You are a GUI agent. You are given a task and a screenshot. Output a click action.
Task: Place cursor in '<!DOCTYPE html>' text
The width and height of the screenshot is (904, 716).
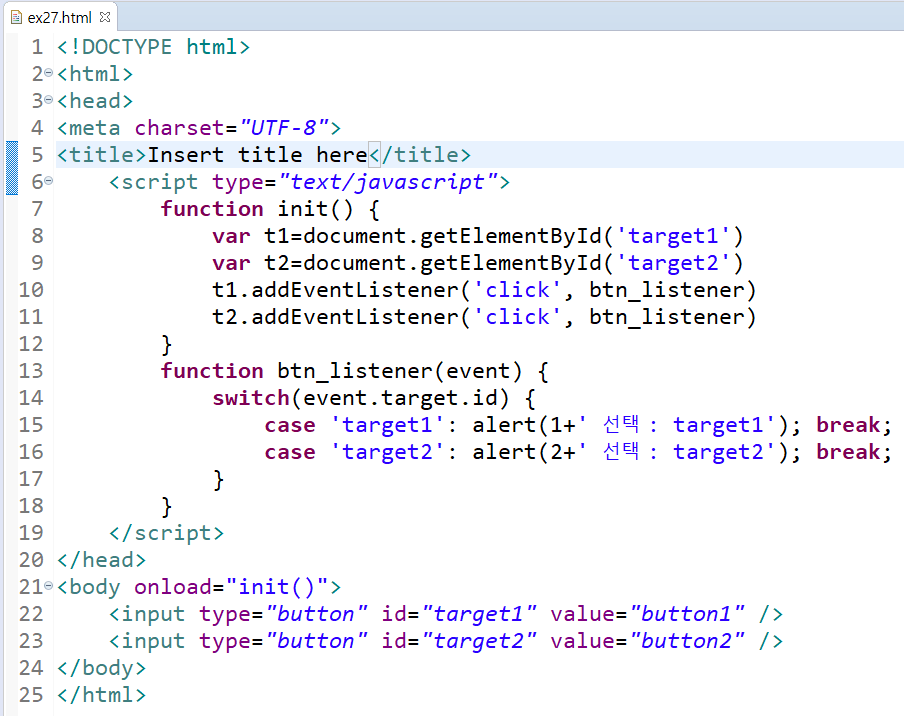tap(153, 47)
